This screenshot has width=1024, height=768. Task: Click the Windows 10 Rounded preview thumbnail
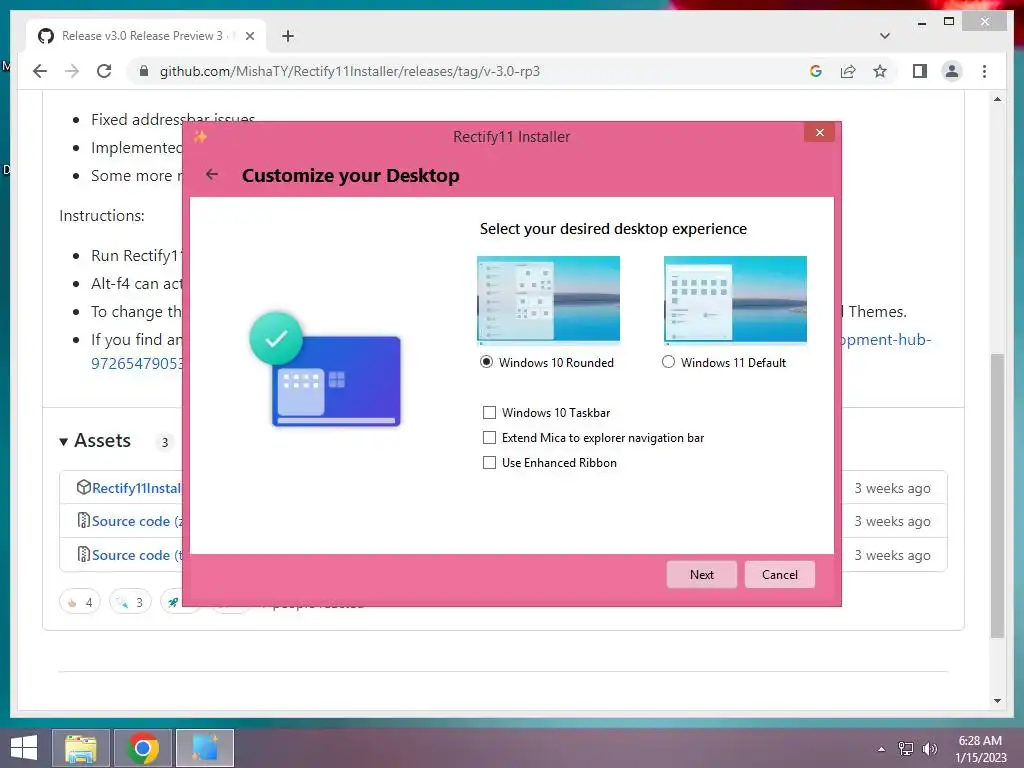pyautogui.click(x=549, y=300)
